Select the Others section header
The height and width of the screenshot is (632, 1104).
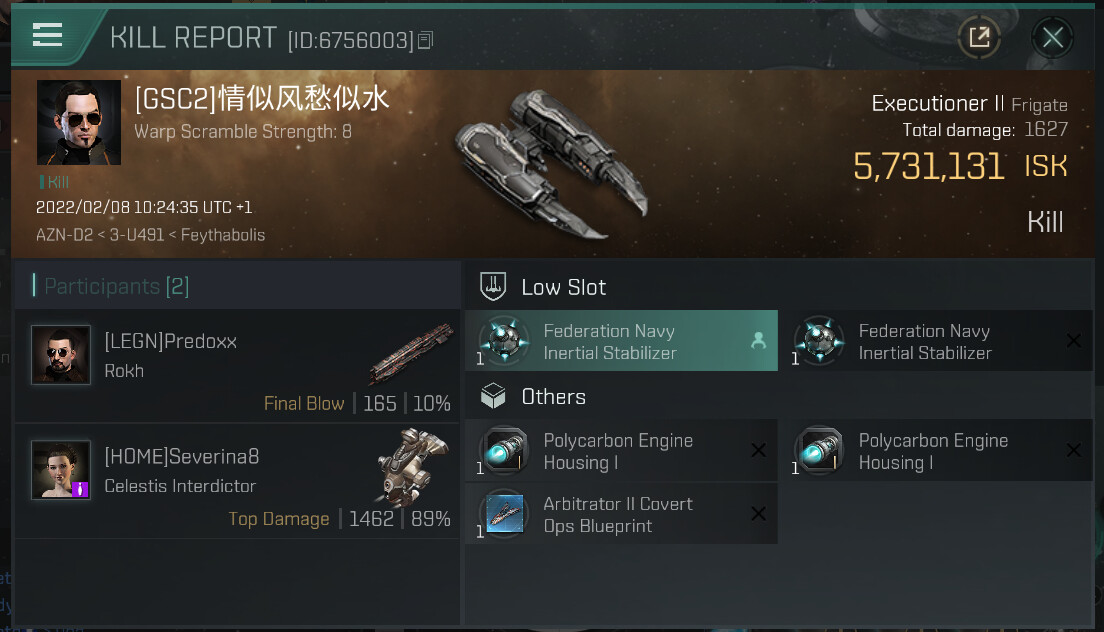553,397
